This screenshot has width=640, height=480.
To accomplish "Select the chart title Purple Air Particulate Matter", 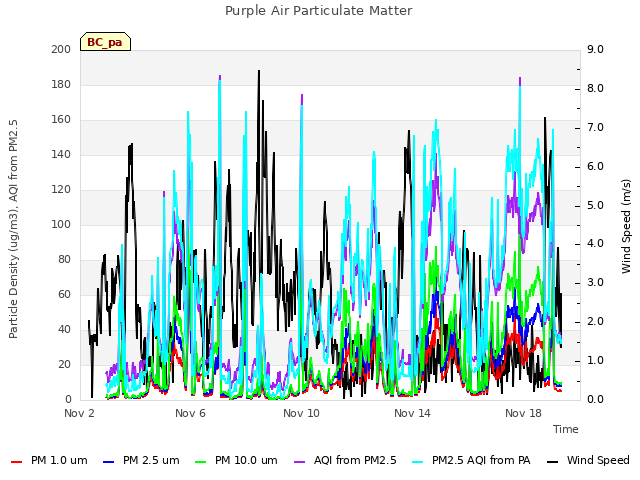I will (319, 11).
